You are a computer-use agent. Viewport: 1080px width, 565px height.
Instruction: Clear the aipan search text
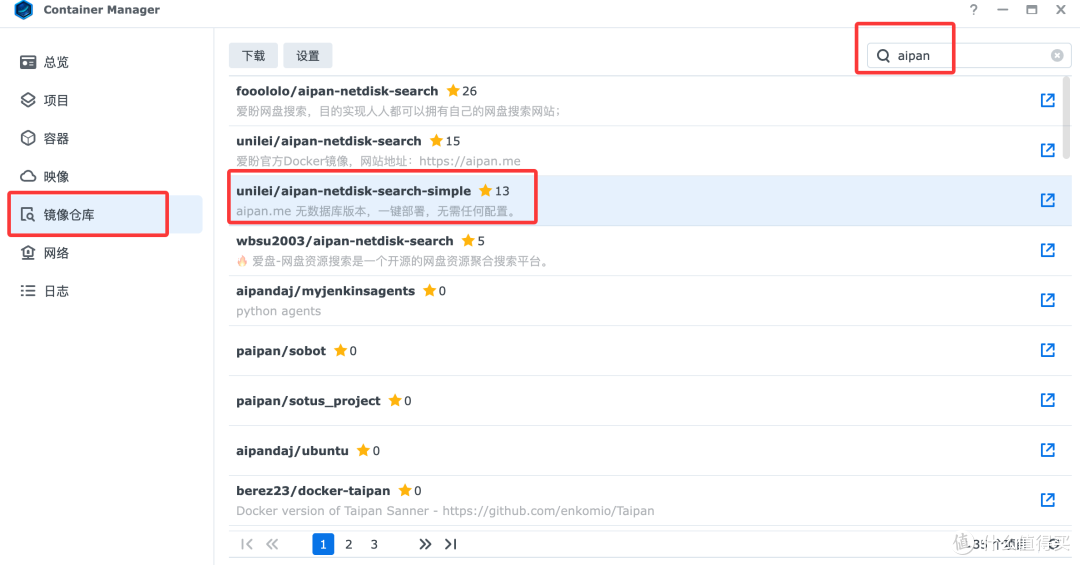coord(1057,55)
